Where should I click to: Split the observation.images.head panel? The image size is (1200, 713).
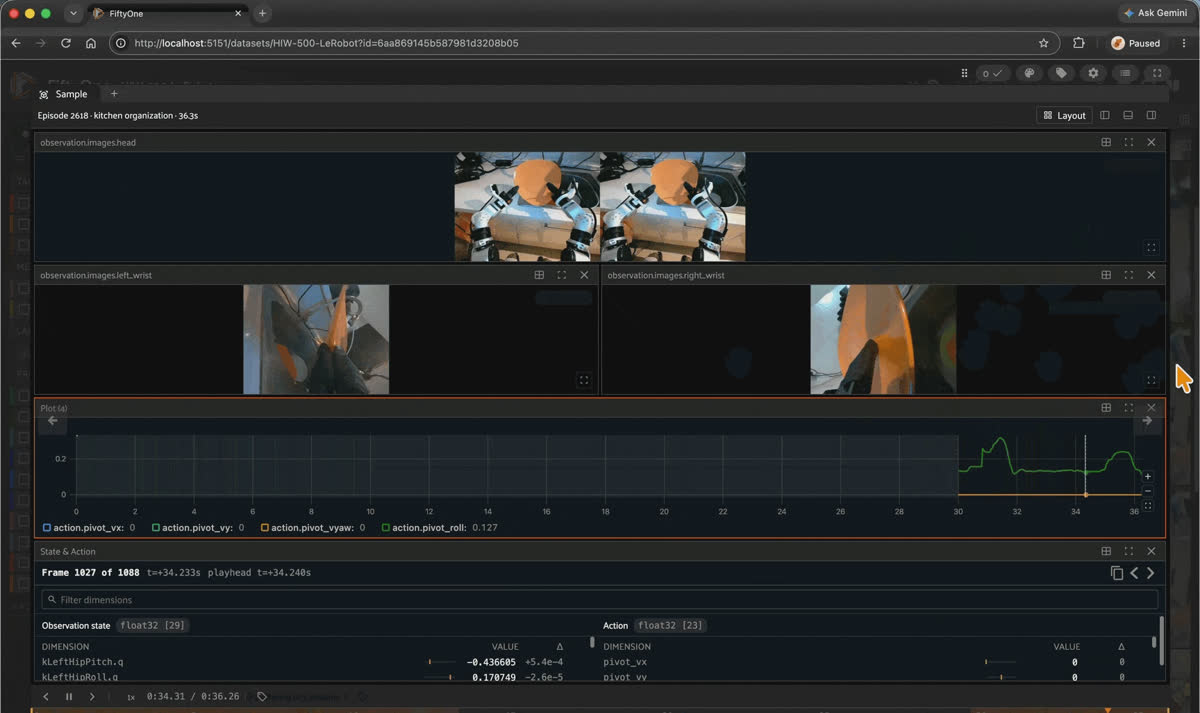click(1106, 142)
